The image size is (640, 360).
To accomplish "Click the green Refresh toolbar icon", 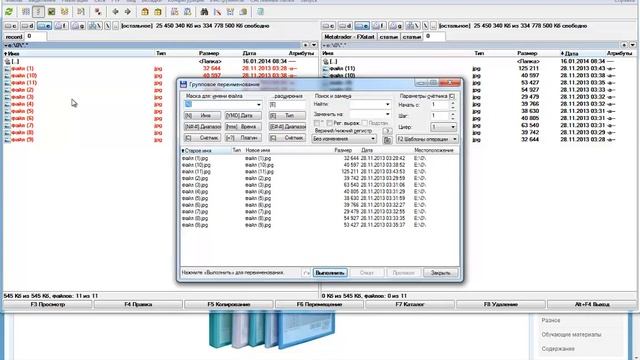I will click(9, 12).
